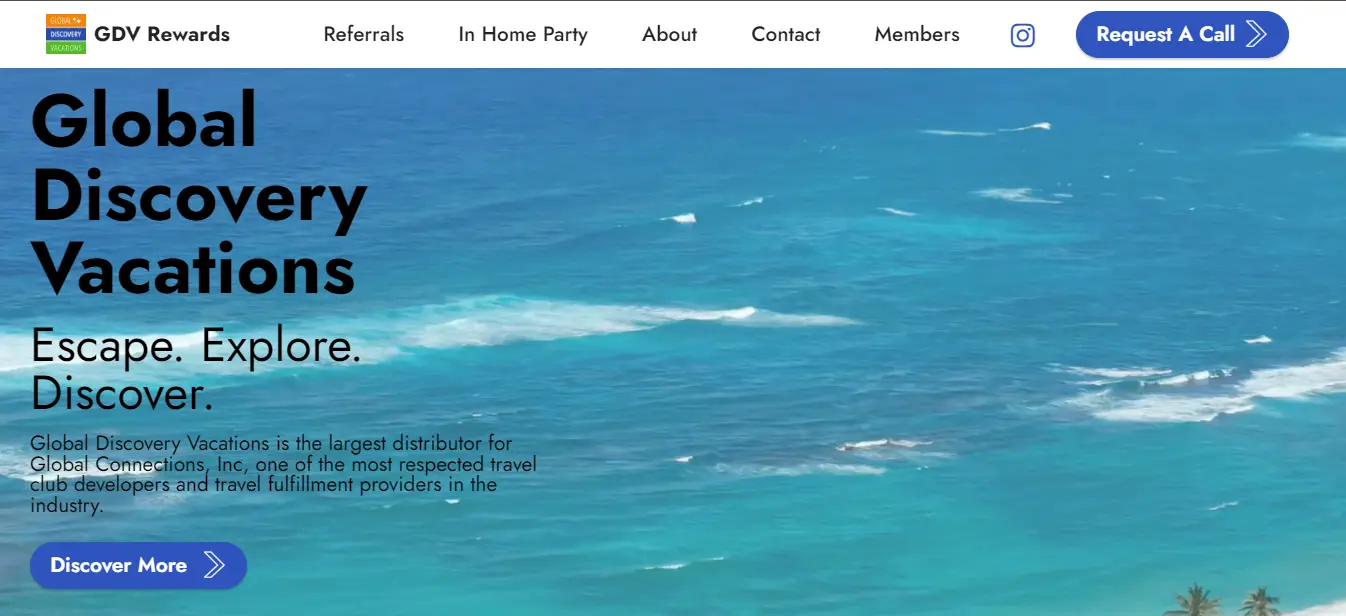The height and width of the screenshot is (616, 1346).
Task: Click the company description paragraph
Action: 284,474
